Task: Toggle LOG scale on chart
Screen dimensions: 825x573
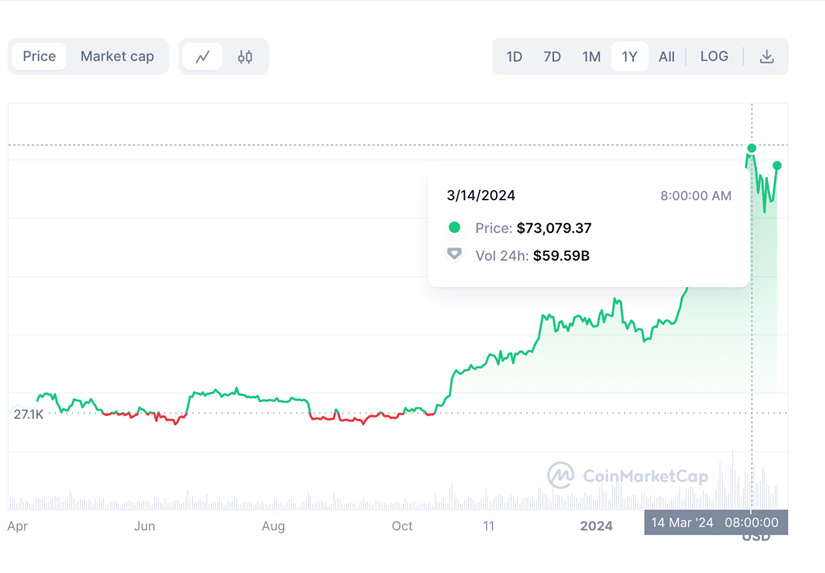Action: point(714,57)
